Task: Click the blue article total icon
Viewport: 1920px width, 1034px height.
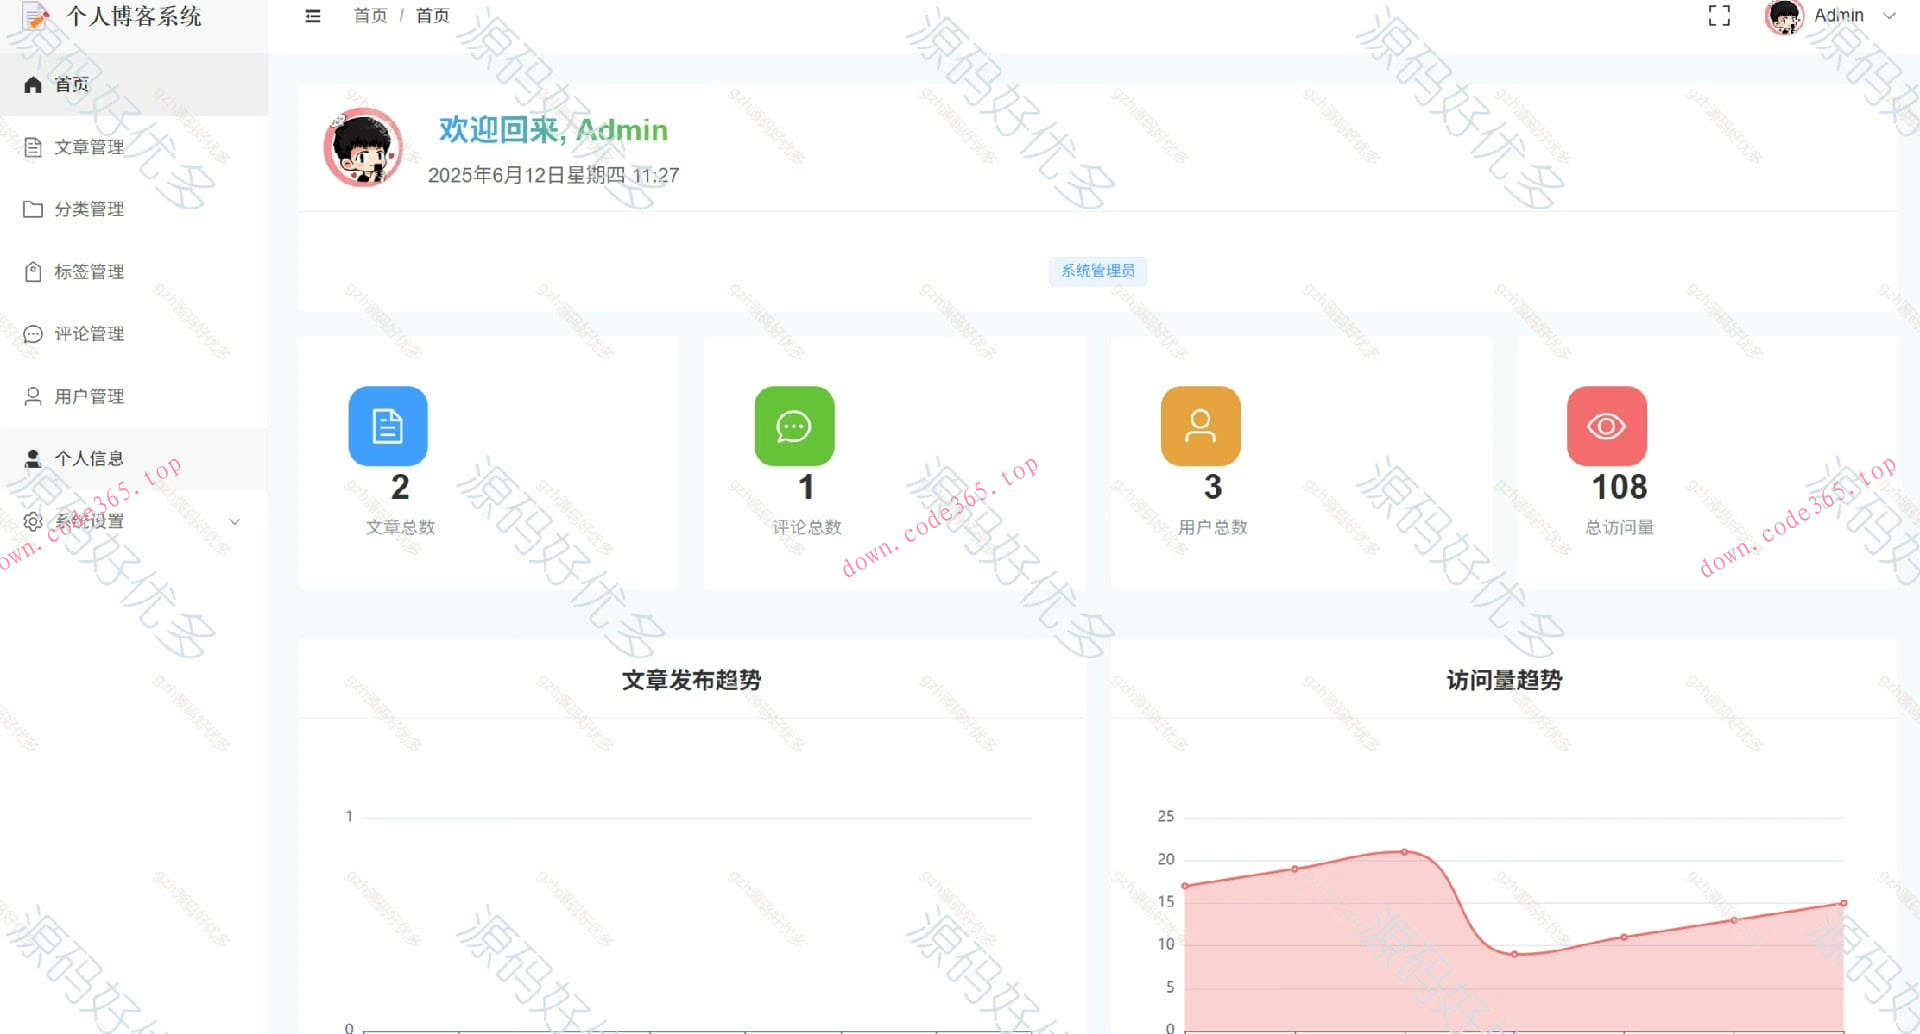Action: 388,426
